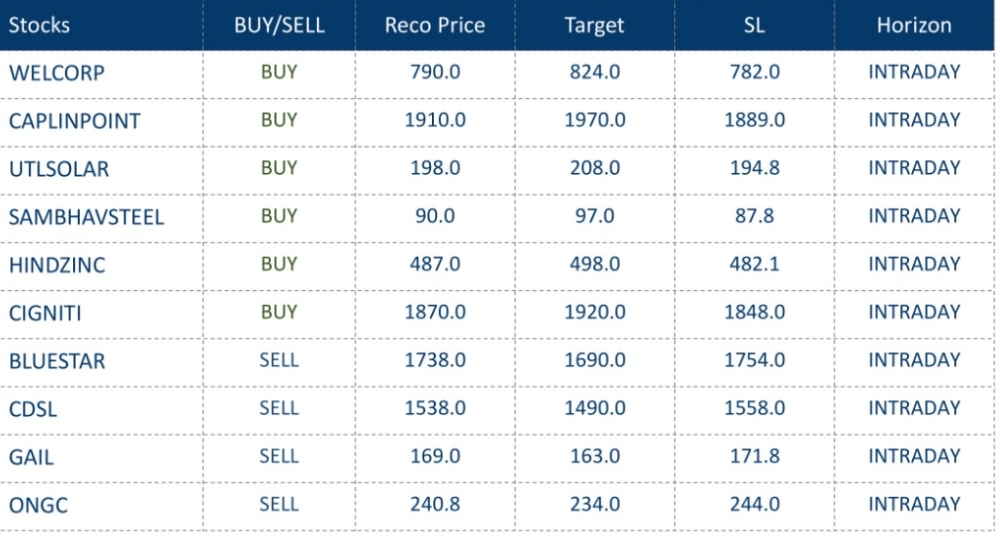
Task: Select the 244.0 stop-loss for ONGC
Action: point(755,504)
